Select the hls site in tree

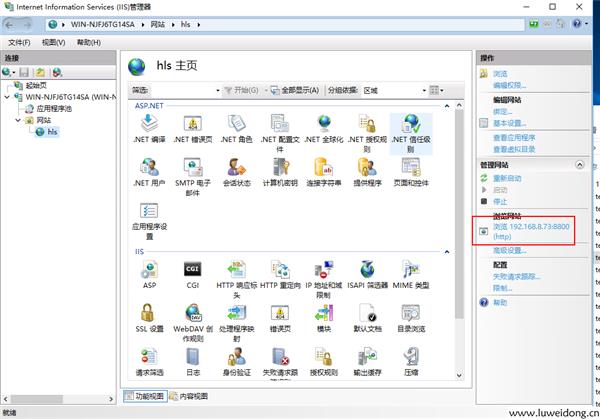click(51, 132)
